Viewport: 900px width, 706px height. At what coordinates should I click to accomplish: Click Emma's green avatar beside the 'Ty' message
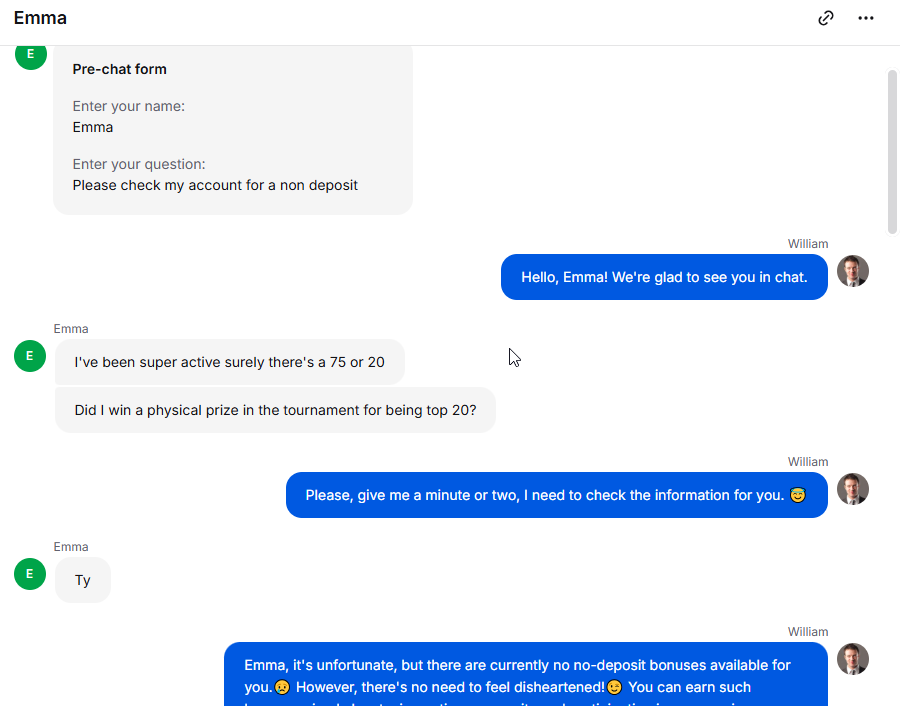[30, 574]
